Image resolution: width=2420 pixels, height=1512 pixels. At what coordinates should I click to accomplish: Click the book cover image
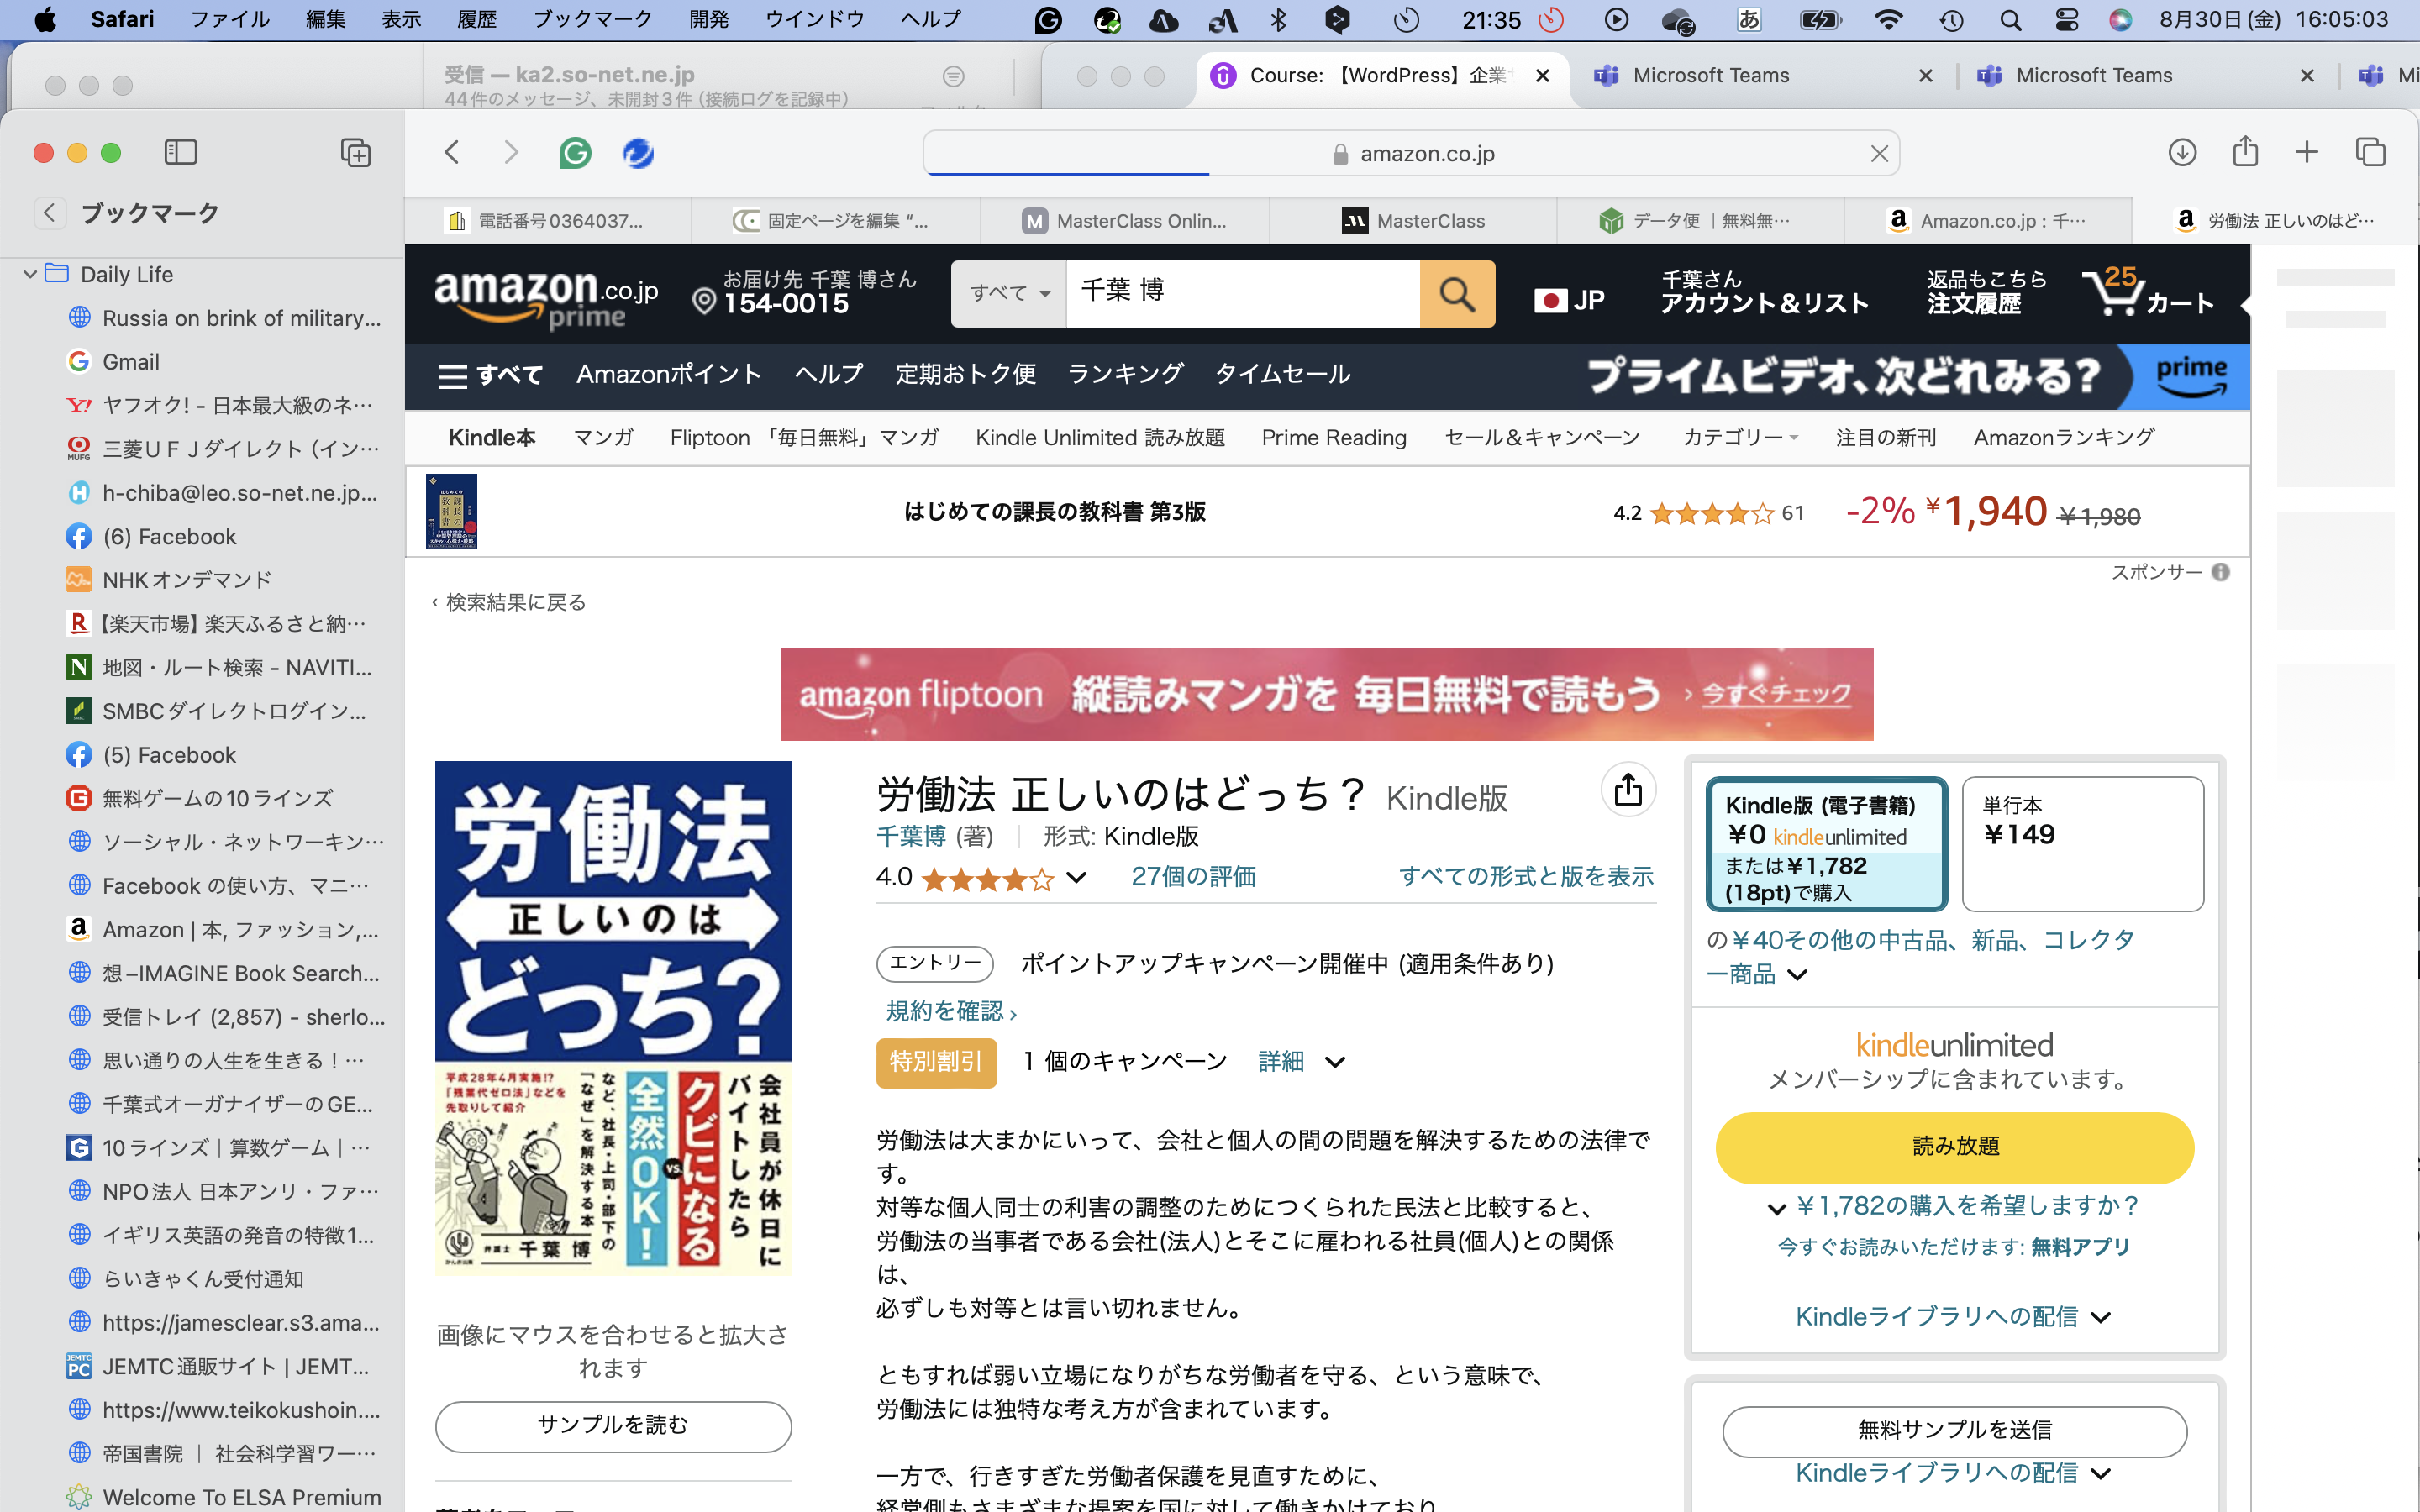613,1018
